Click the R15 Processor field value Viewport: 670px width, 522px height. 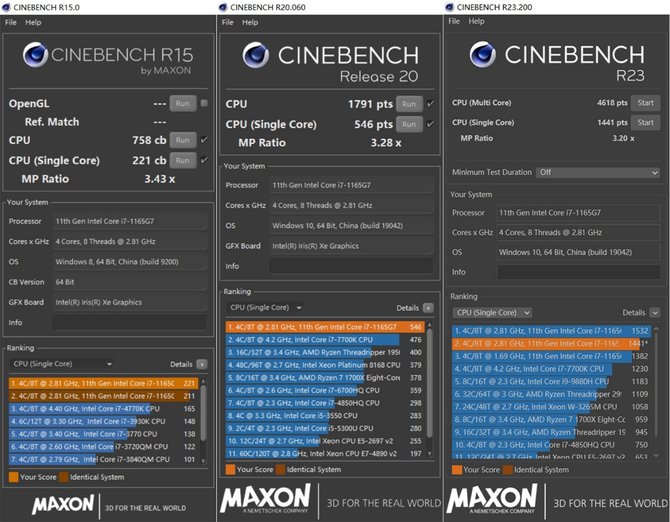point(130,221)
